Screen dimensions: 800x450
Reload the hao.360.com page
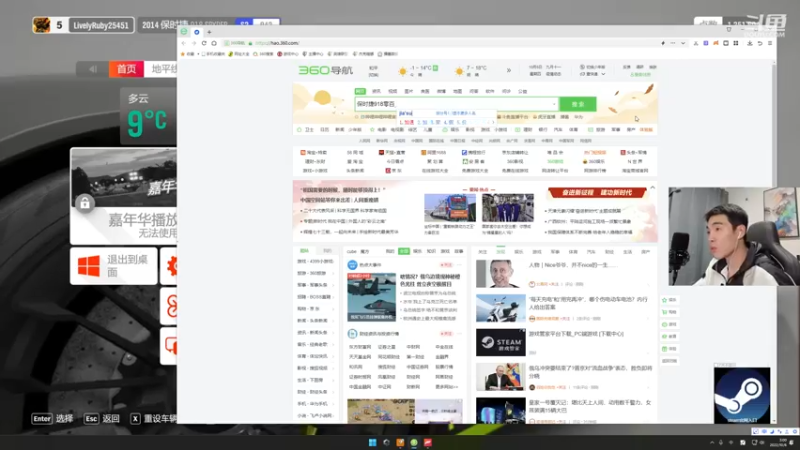click(x=204, y=43)
